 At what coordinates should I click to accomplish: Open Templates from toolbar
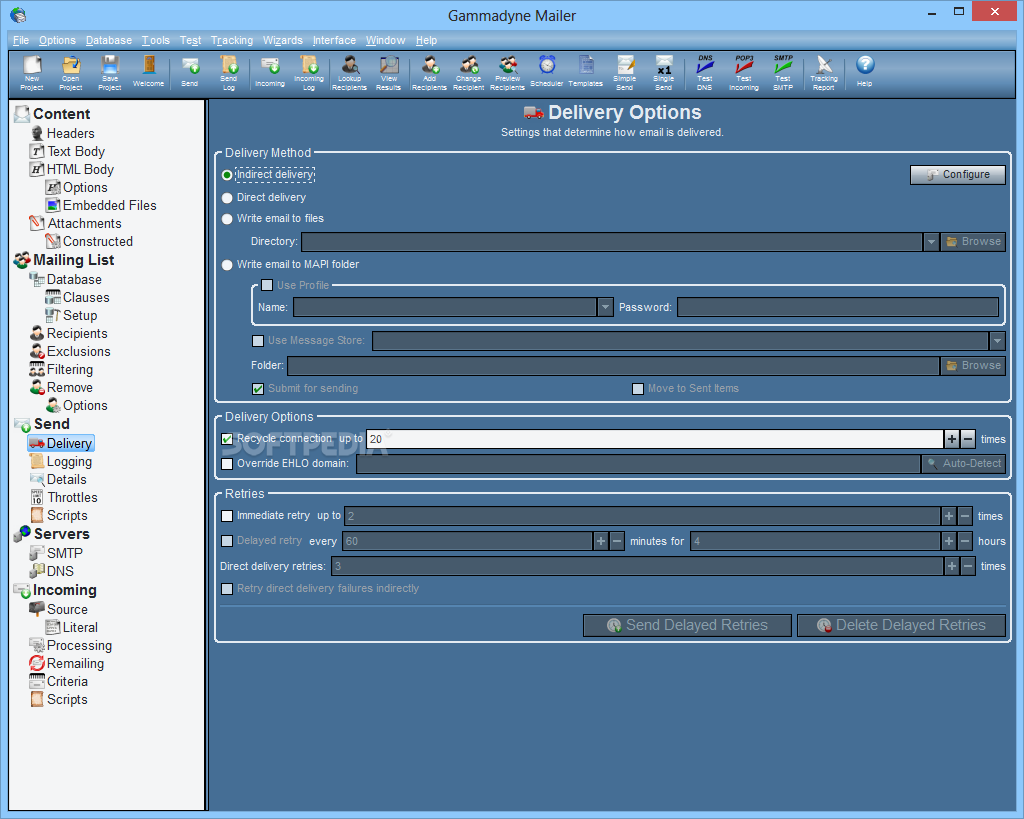[586, 71]
